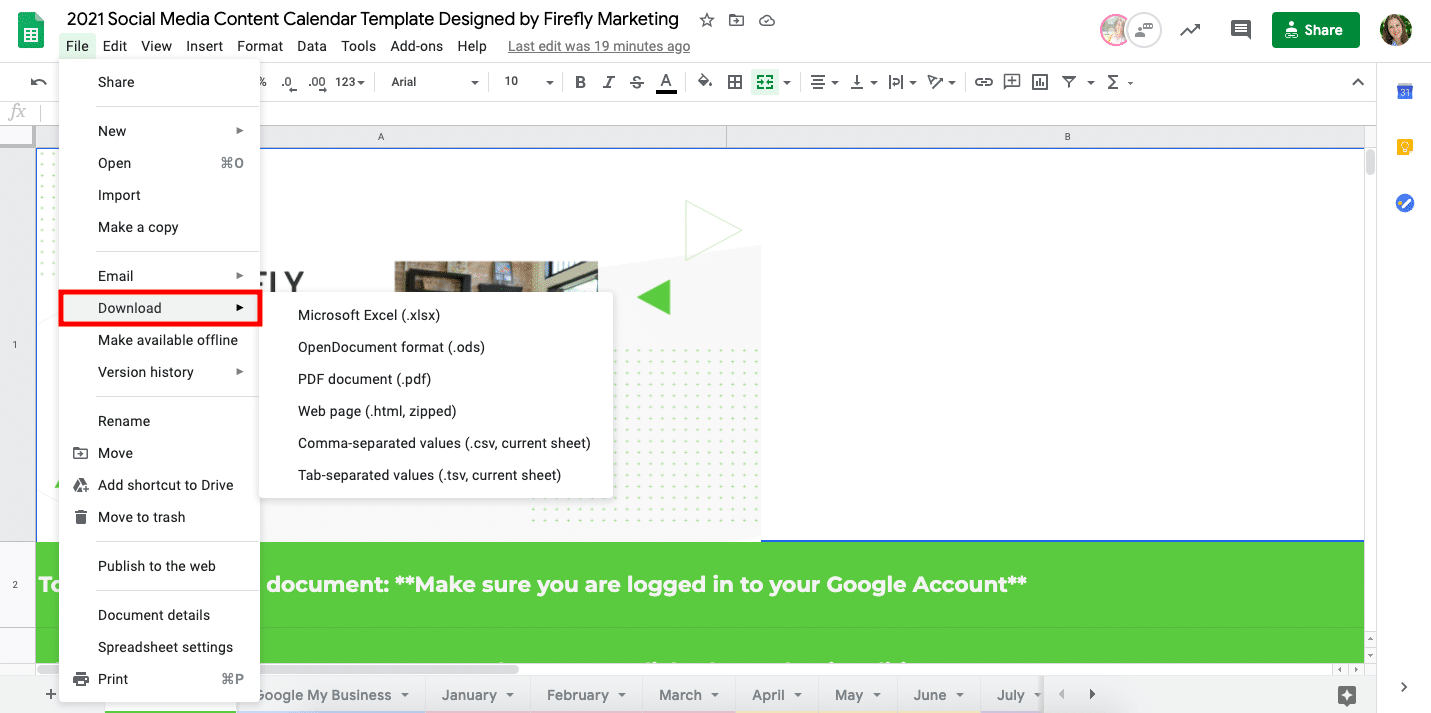Click the Explore button at bottom right
The image size is (1431, 713).
[1346, 695]
